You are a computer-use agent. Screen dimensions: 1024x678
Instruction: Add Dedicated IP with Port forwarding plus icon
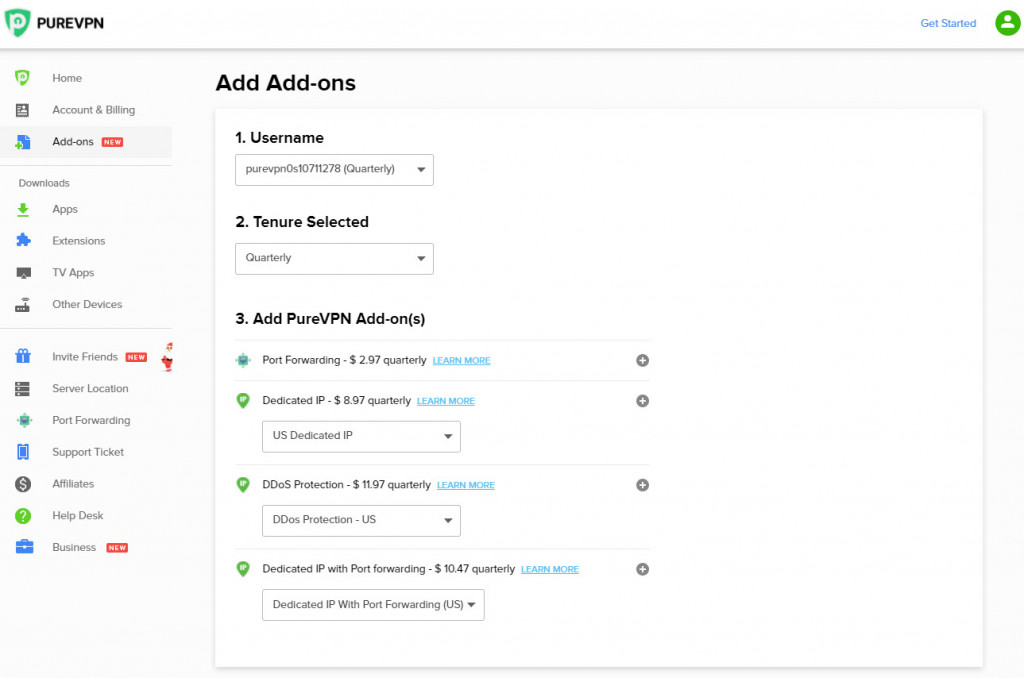point(643,570)
